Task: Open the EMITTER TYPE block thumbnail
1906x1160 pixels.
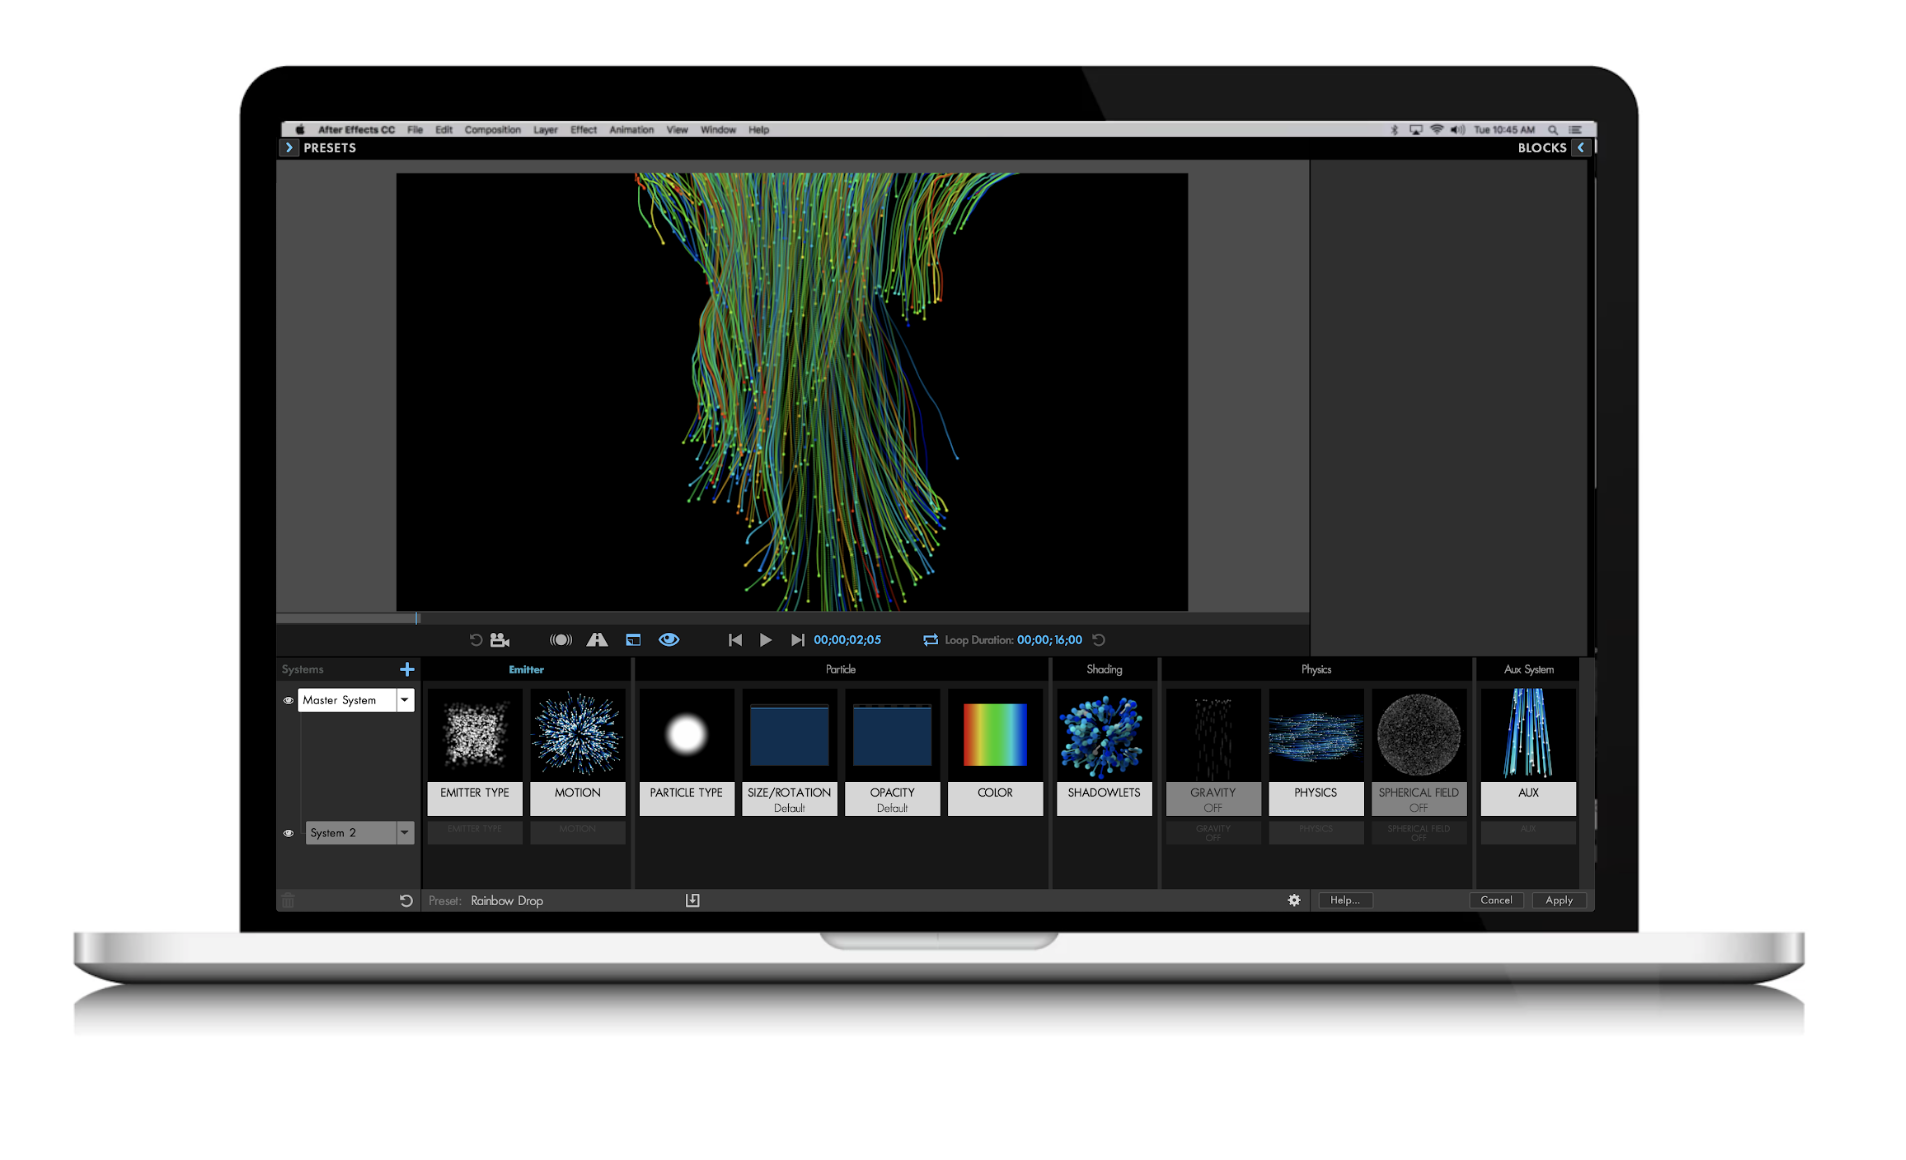Action: coord(475,752)
